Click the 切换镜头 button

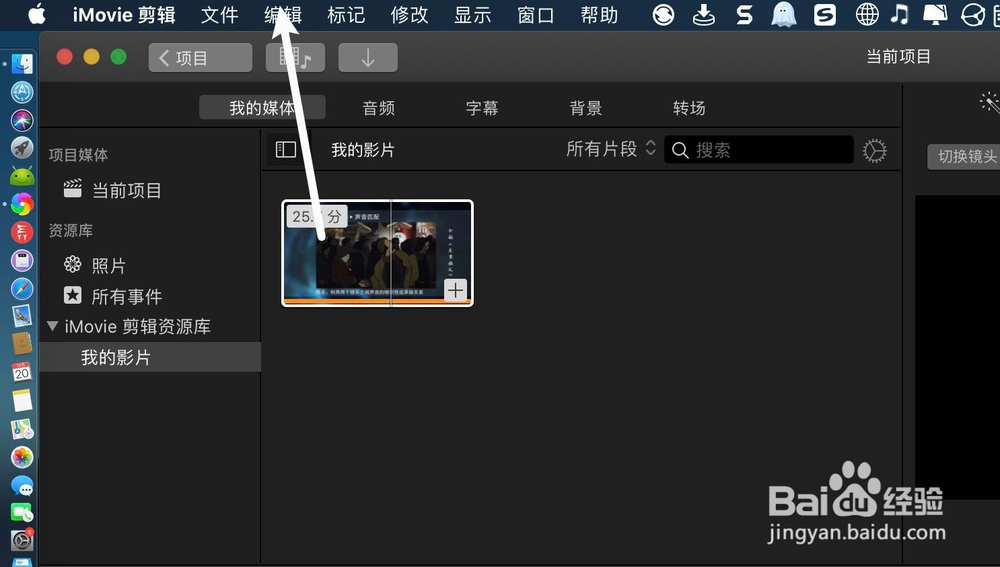pyautogui.click(x=964, y=156)
